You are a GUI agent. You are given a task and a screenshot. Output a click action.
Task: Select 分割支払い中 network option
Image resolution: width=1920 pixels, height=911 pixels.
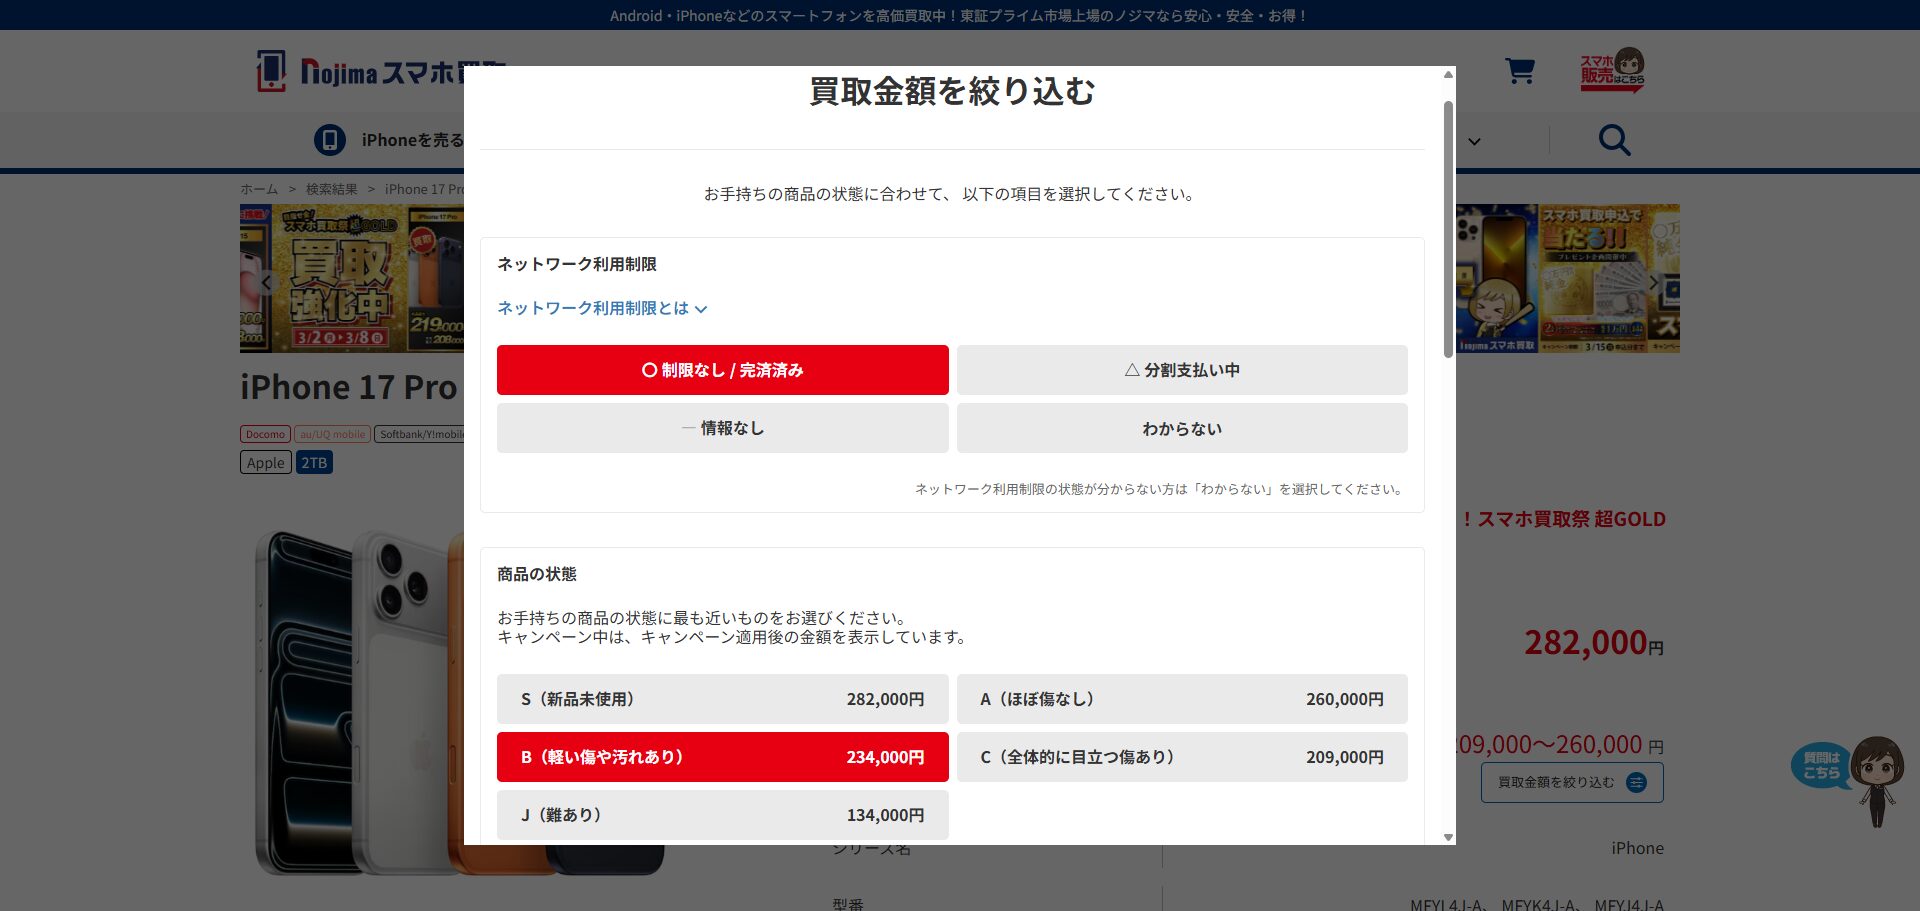pyautogui.click(x=1181, y=370)
